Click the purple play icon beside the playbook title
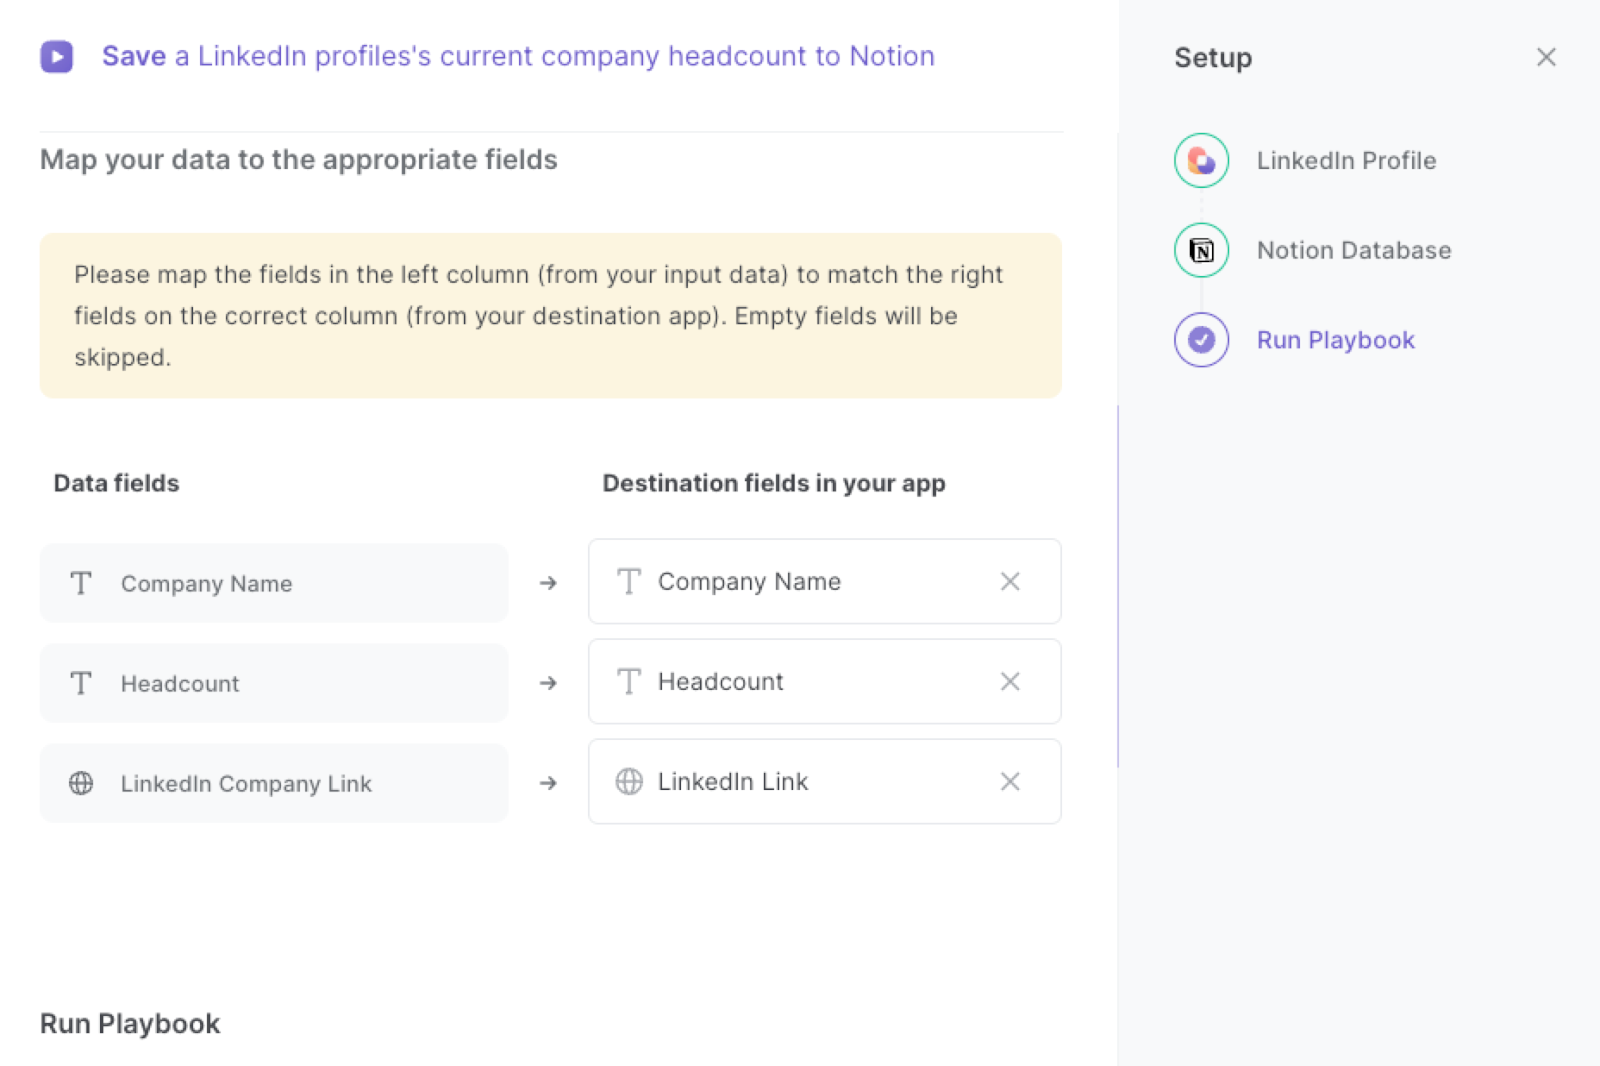This screenshot has height=1066, width=1600. click(57, 57)
